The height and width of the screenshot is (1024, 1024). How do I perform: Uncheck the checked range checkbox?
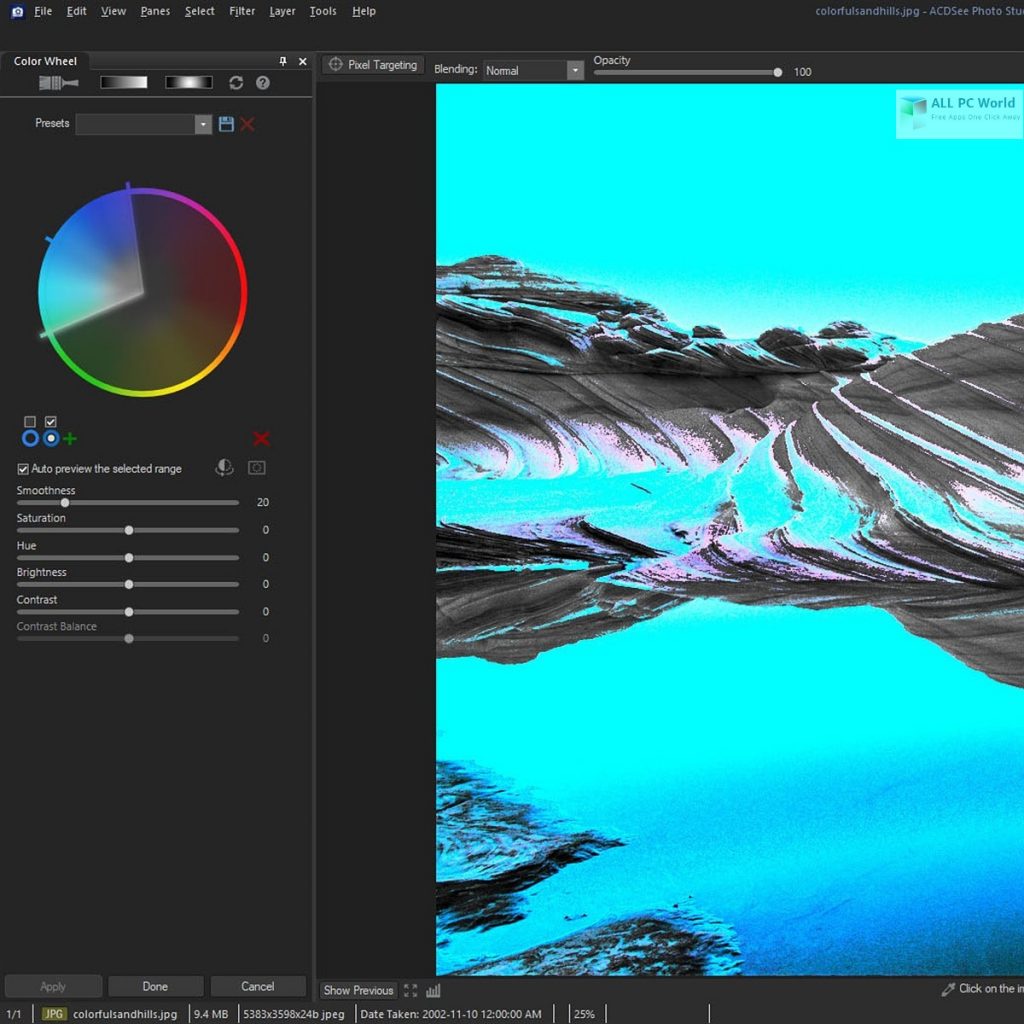click(x=50, y=421)
